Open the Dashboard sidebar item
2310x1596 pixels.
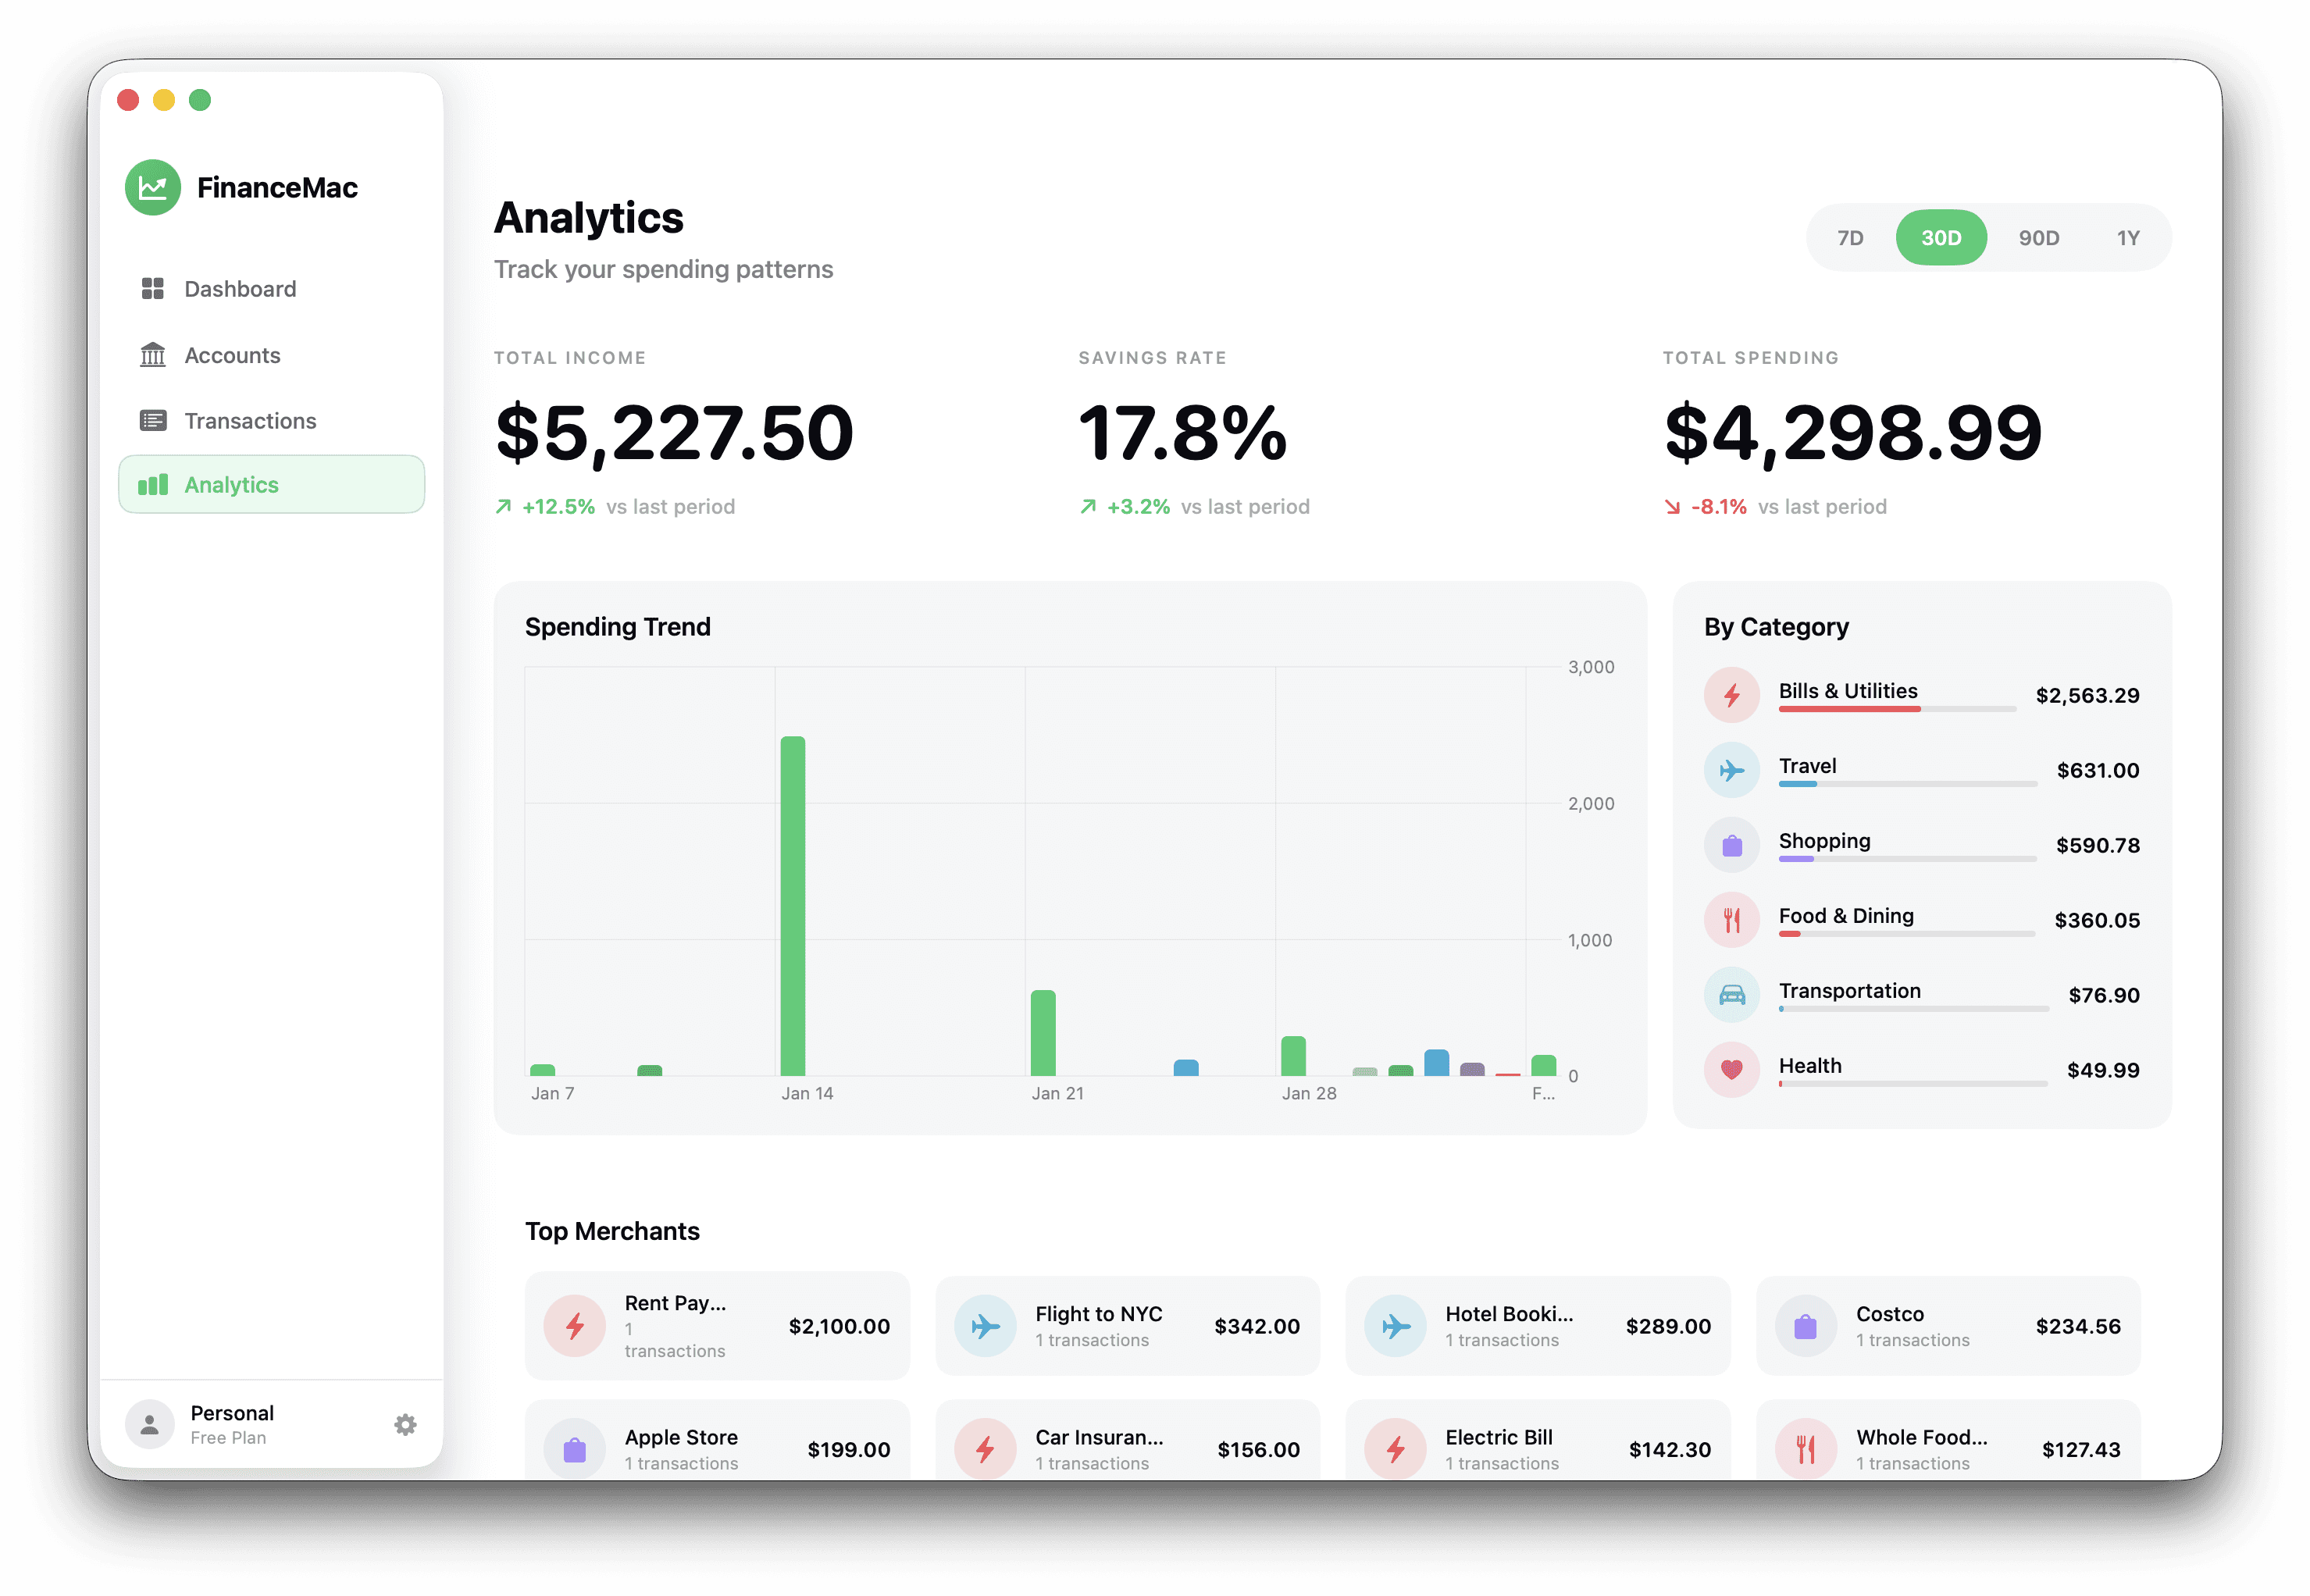240,289
